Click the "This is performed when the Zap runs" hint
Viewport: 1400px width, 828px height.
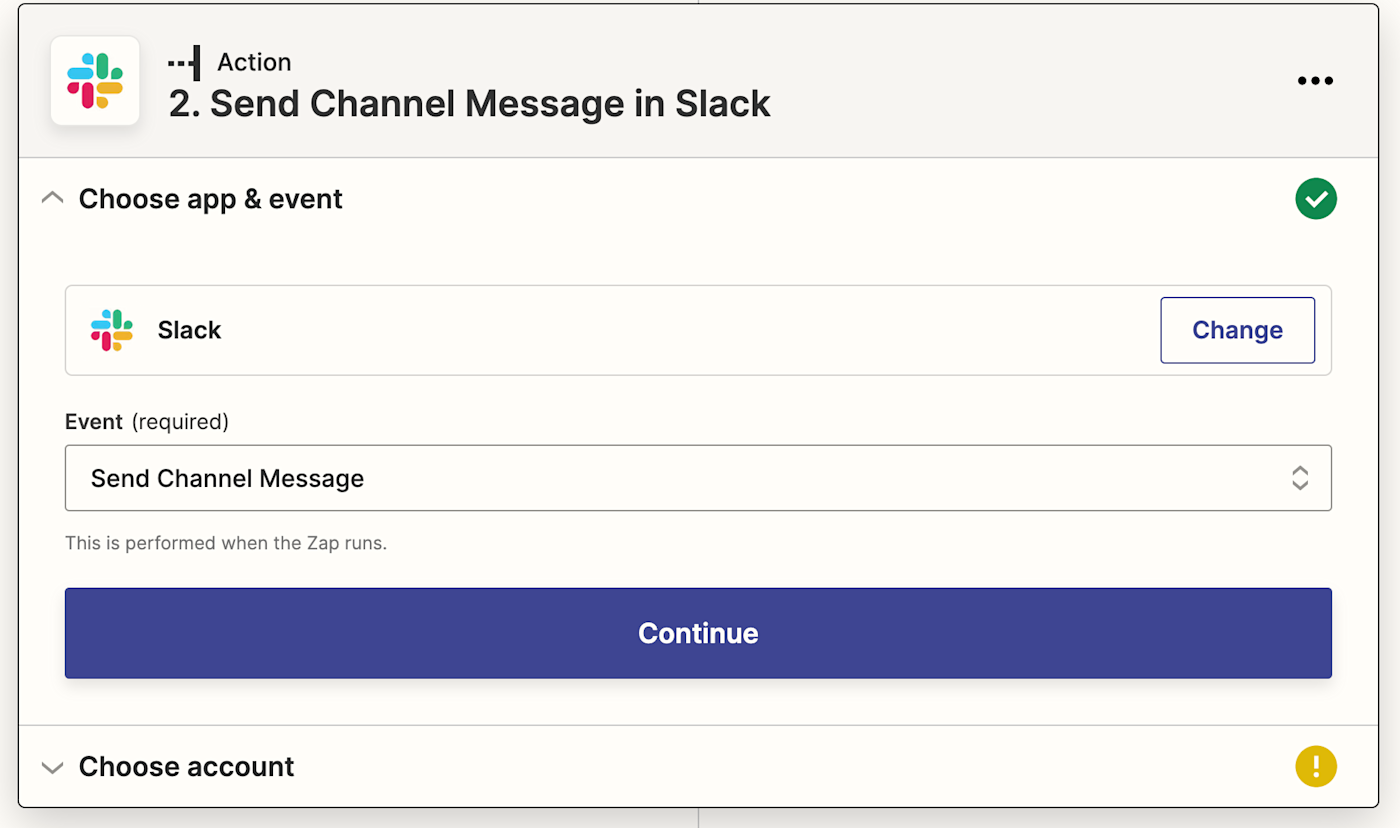pyautogui.click(x=226, y=544)
